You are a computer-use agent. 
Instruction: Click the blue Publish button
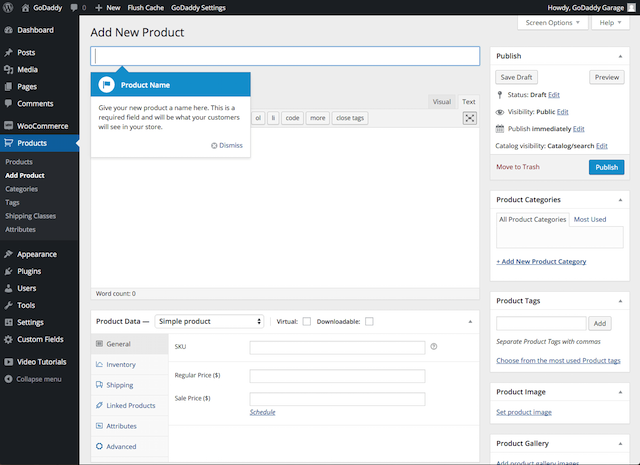606,167
